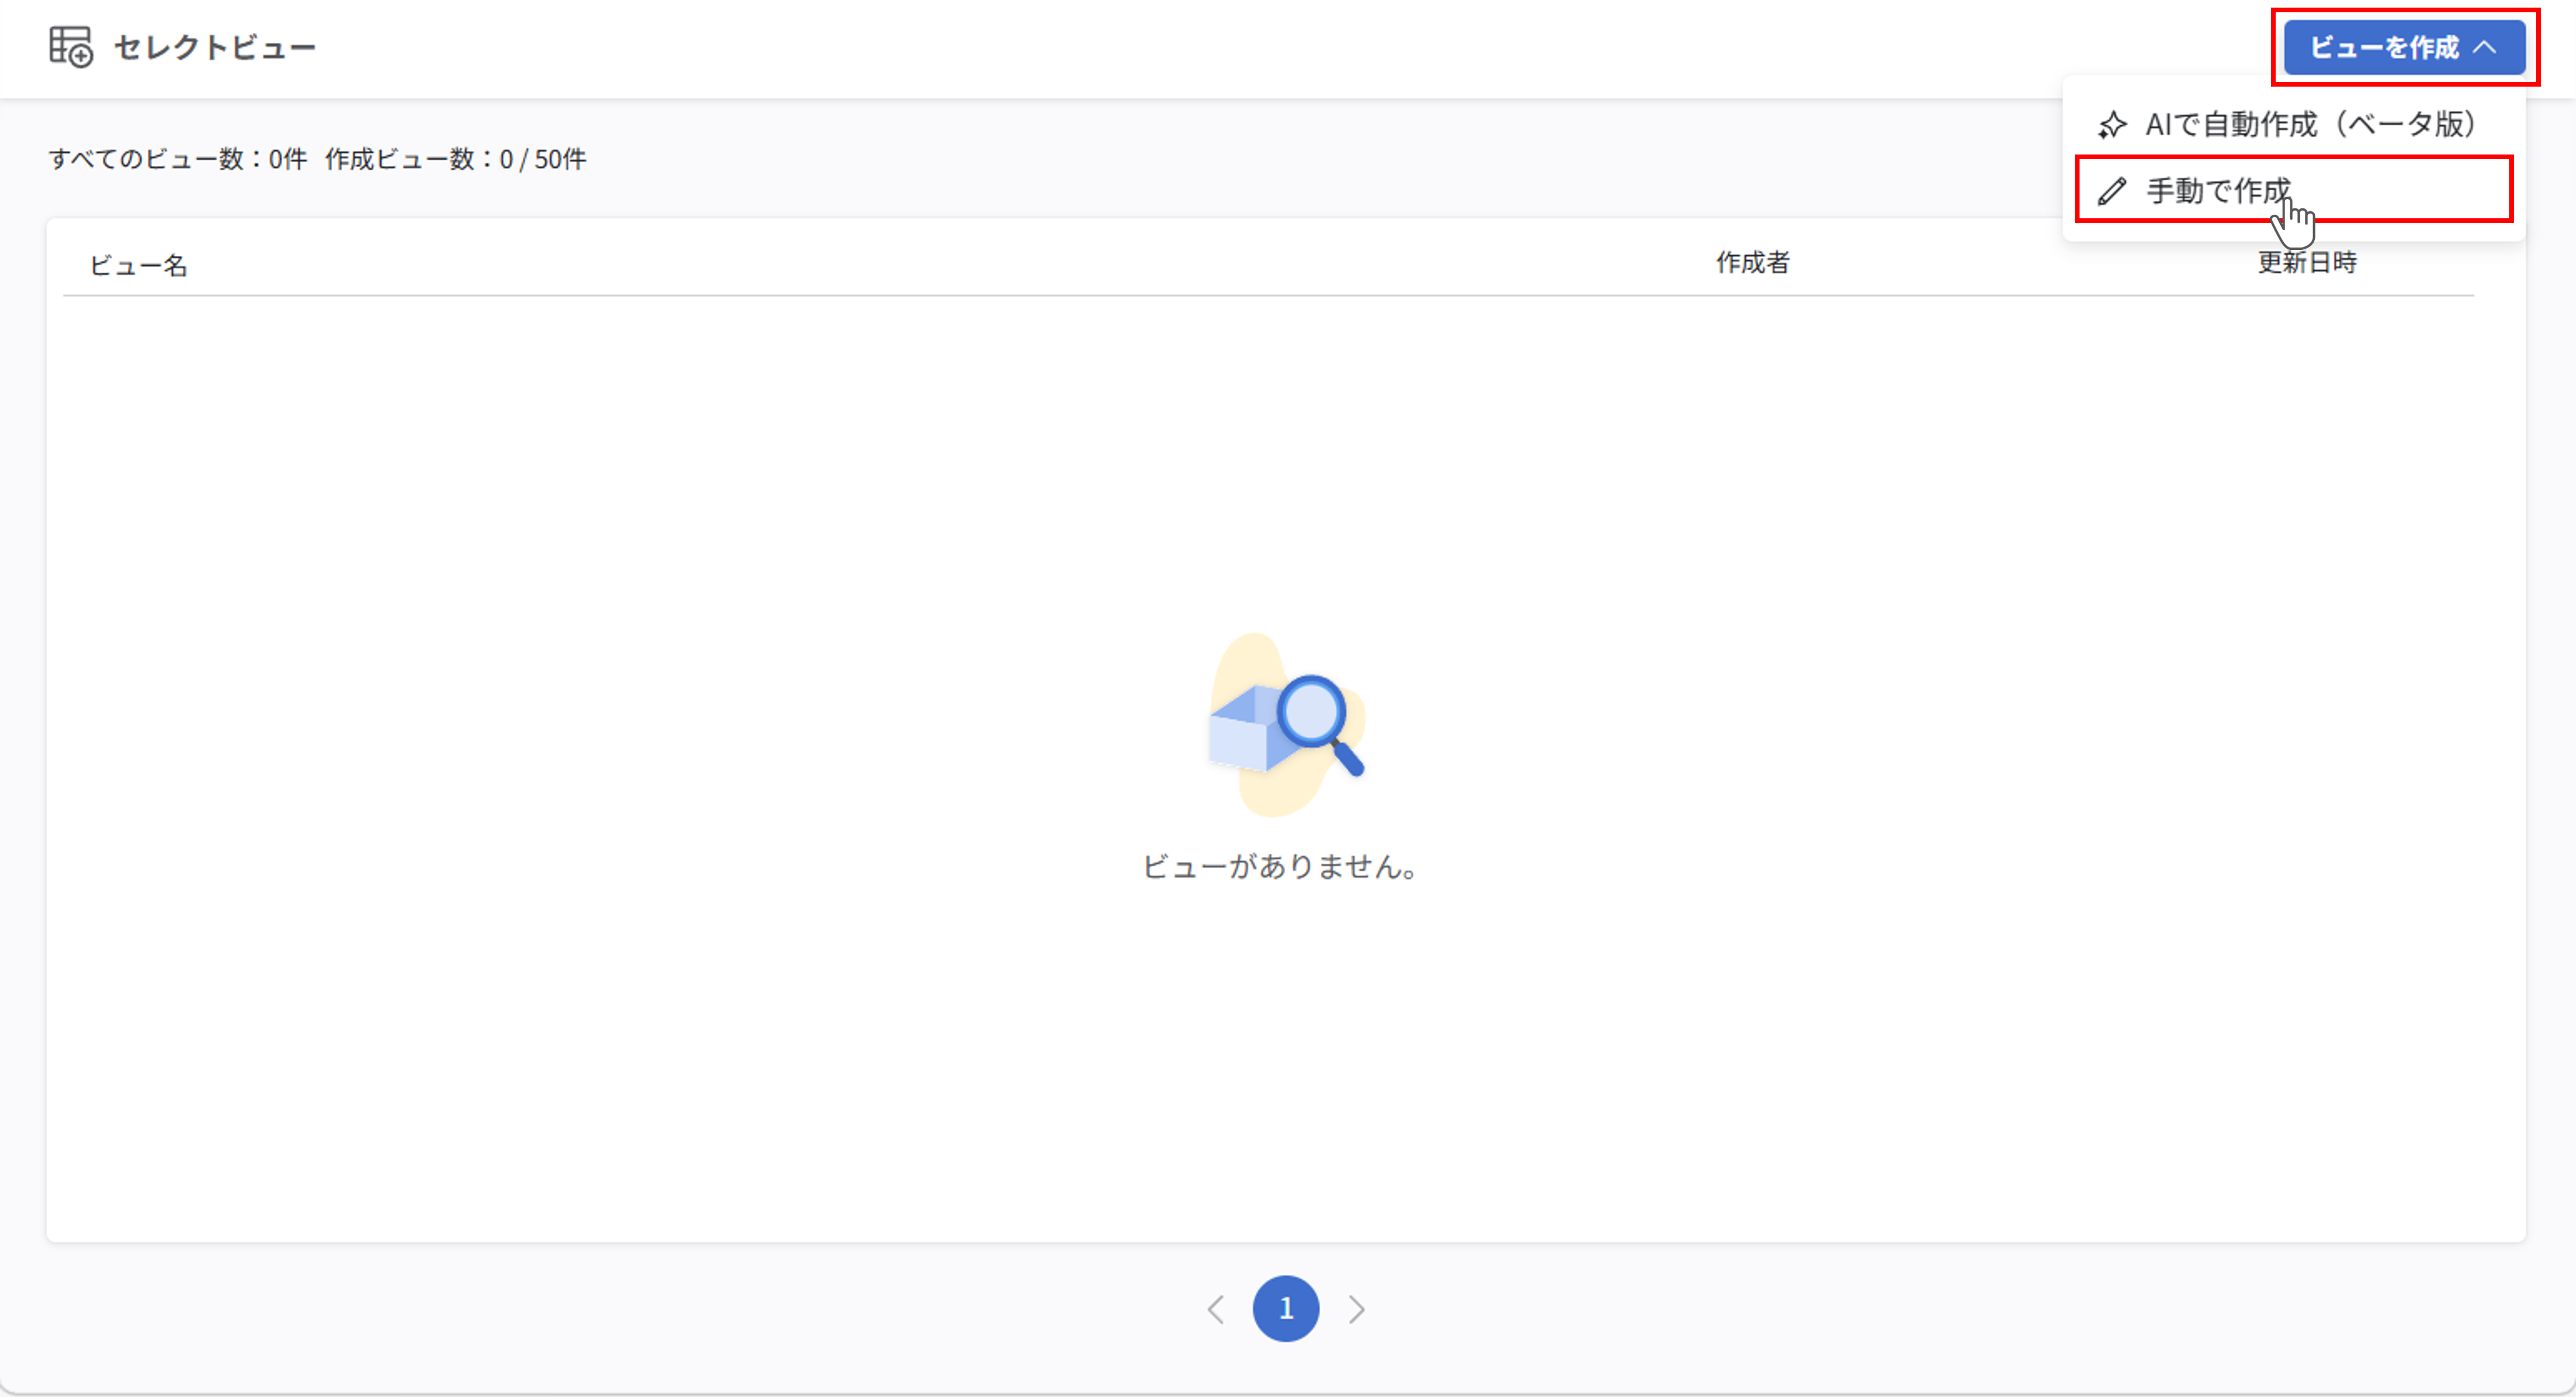Go to next page arrow
2576x1397 pixels.
pos(1356,1309)
